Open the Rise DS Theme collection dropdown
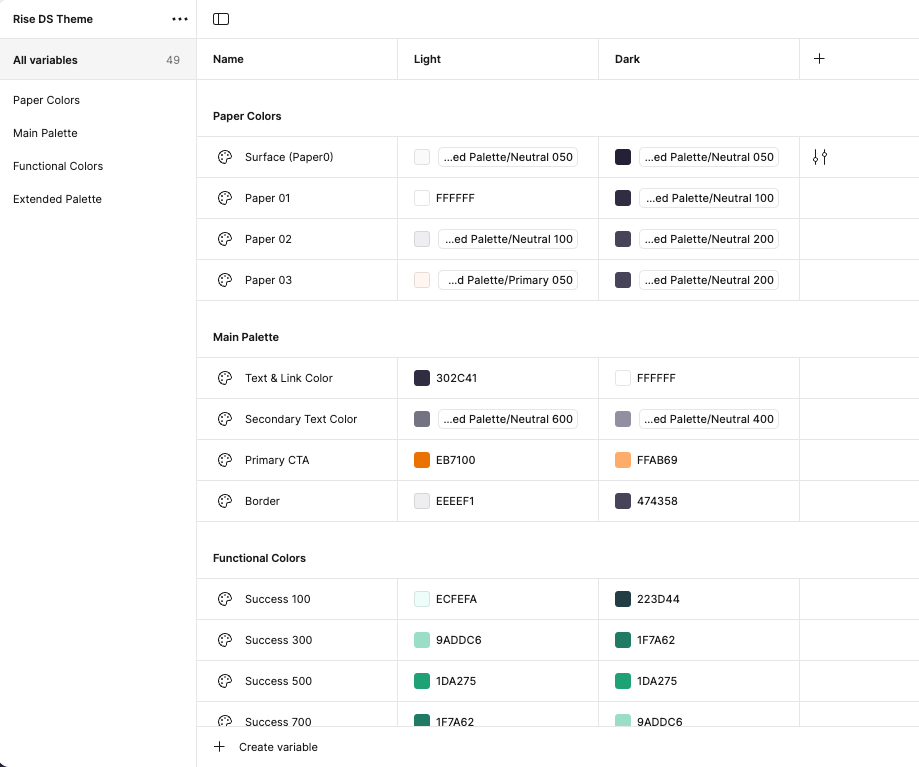Viewport: 919px width, 767px height. coord(52,18)
